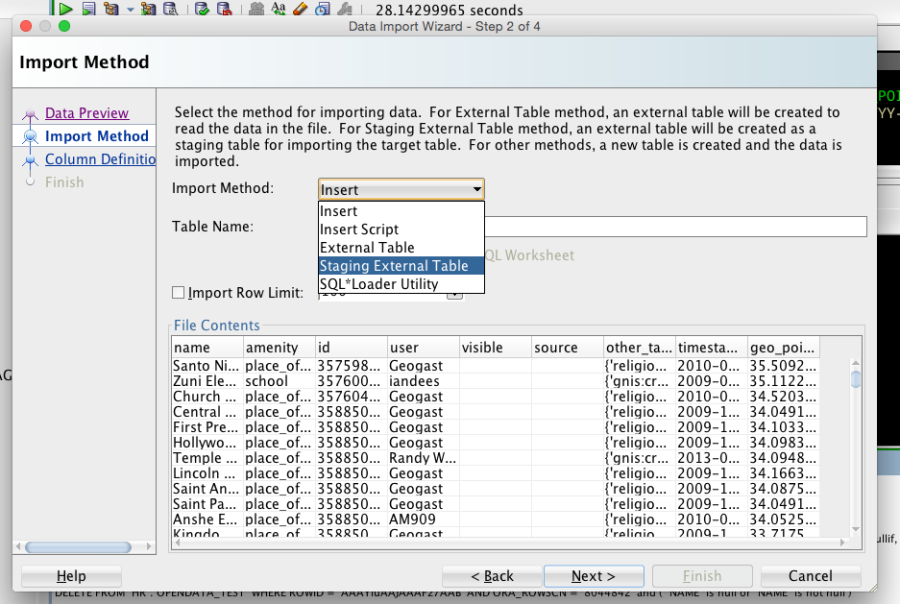This screenshot has height=604, width=900.
Task: Select the 'Anshe E...' name cell
Action: pos(207,520)
